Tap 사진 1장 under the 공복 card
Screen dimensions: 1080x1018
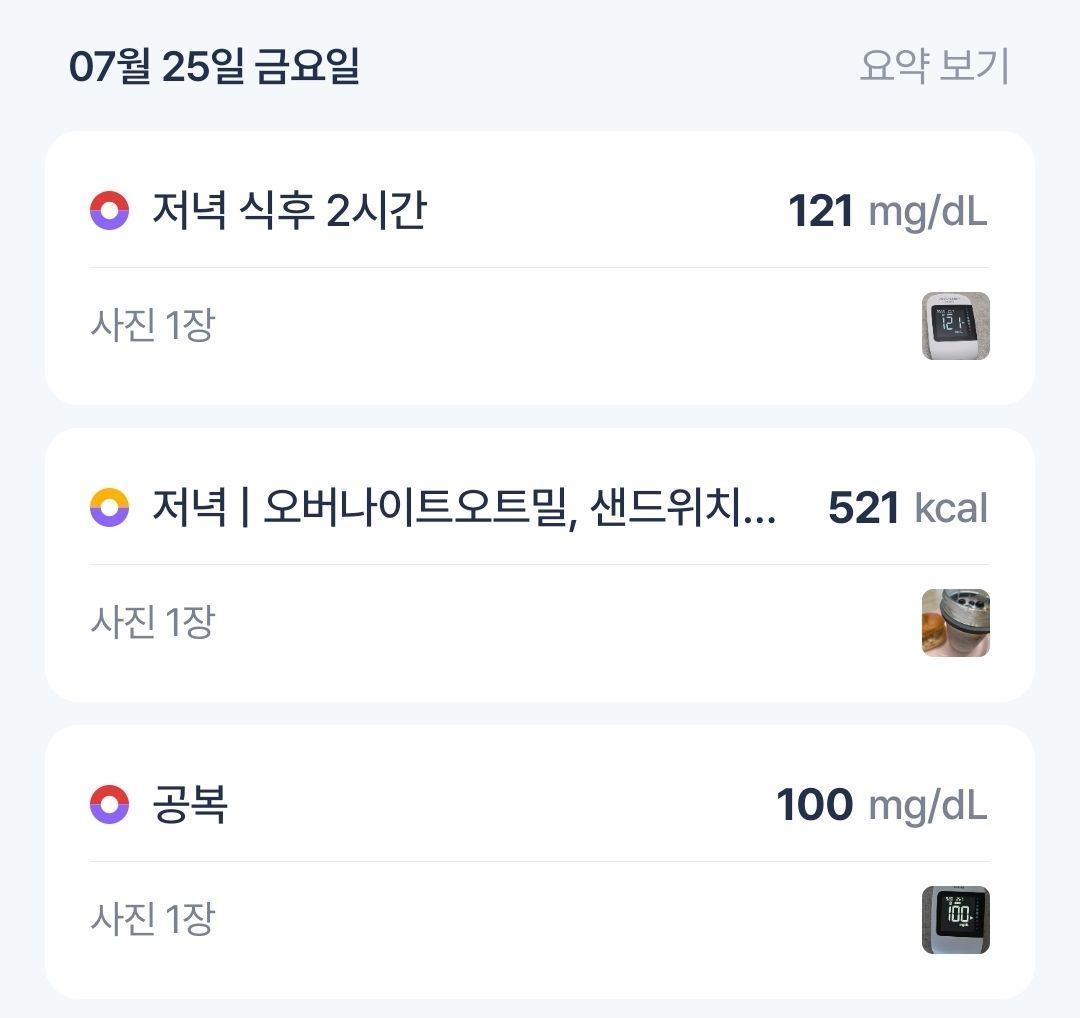(x=153, y=919)
